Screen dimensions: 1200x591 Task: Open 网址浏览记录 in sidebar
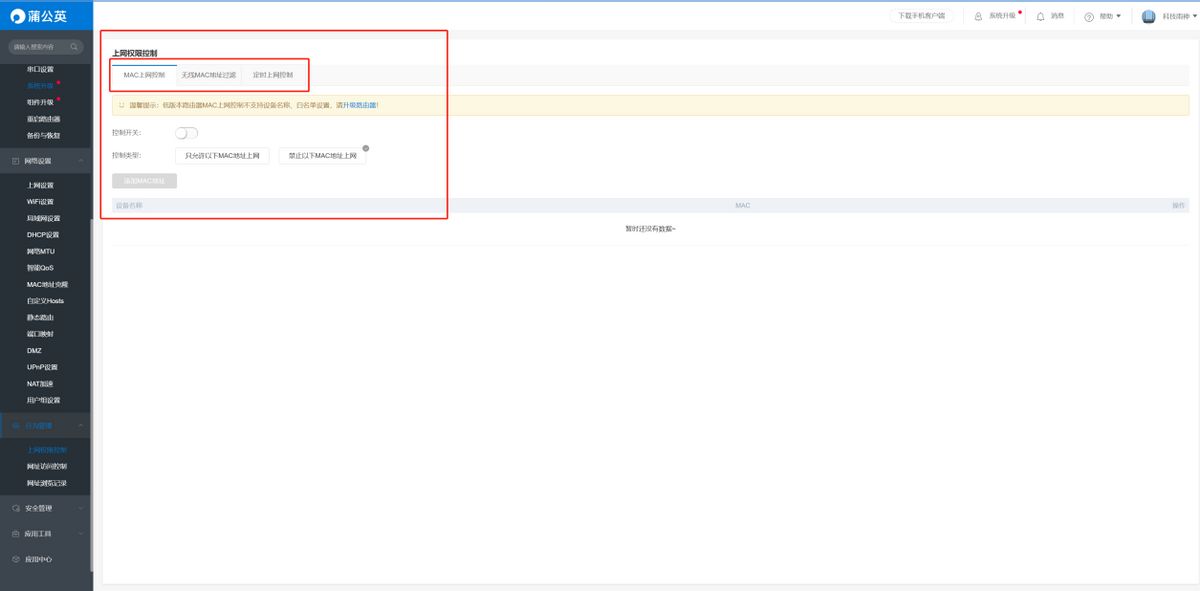(x=47, y=483)
